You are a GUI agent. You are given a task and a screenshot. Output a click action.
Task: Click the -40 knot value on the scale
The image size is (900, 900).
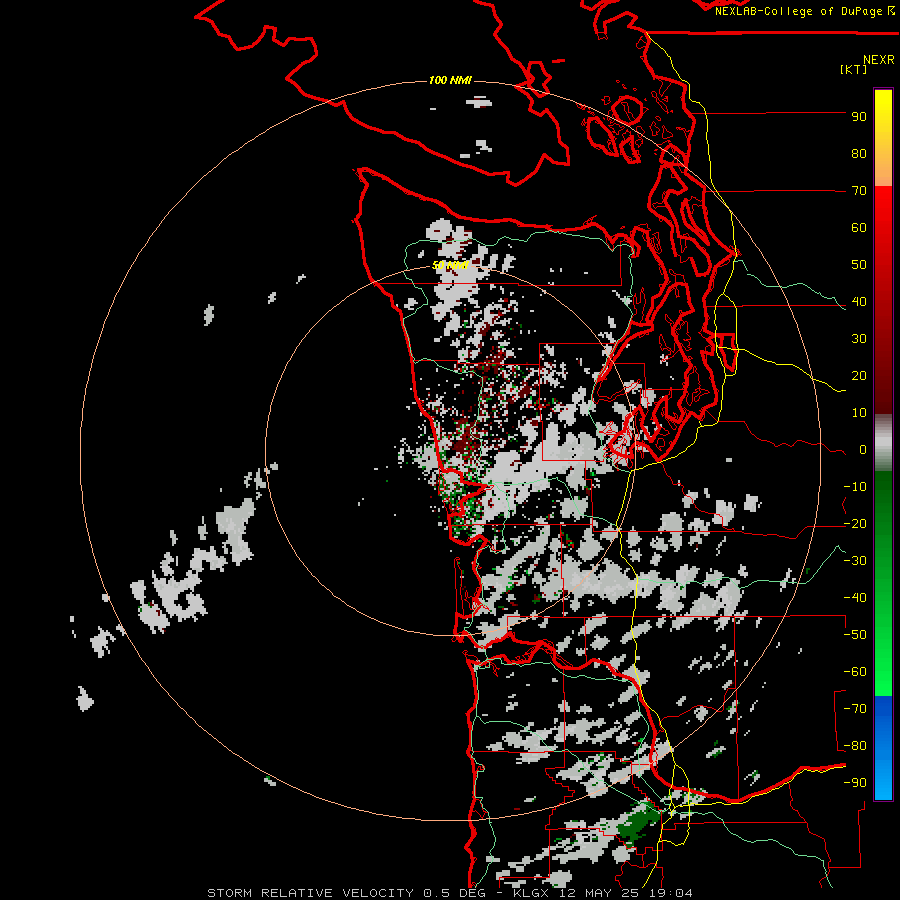(x=855, y=598)
